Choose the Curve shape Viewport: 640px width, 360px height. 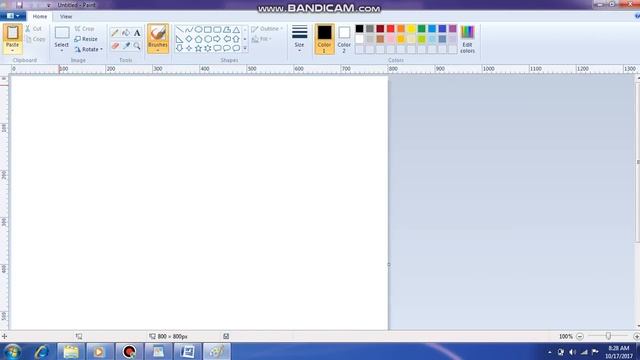click(189, 30)
